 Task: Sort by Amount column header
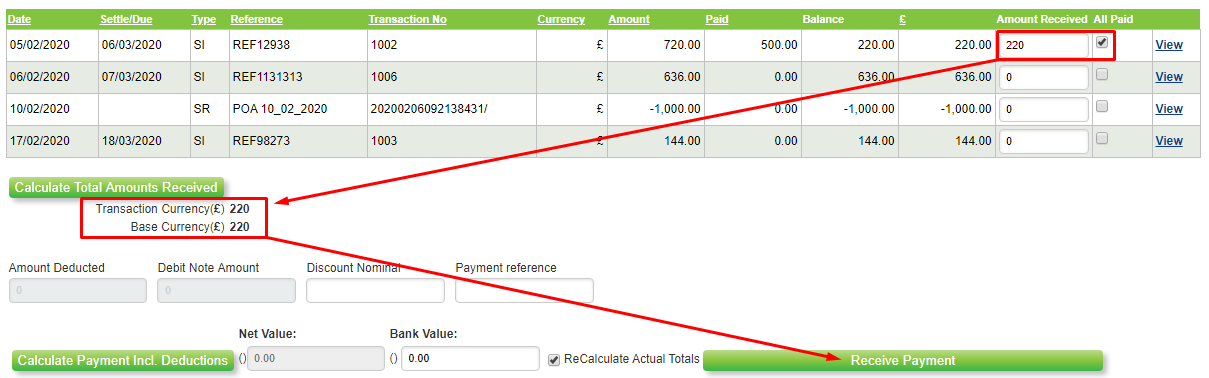pos(629,19)
